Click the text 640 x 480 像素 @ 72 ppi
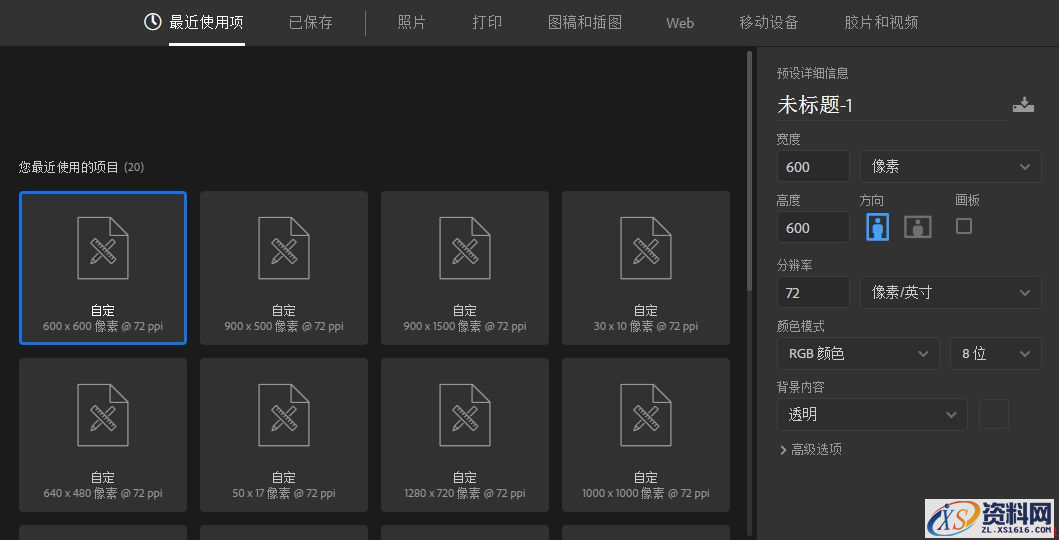The image size is (1059, 540). tap(103, 494)
